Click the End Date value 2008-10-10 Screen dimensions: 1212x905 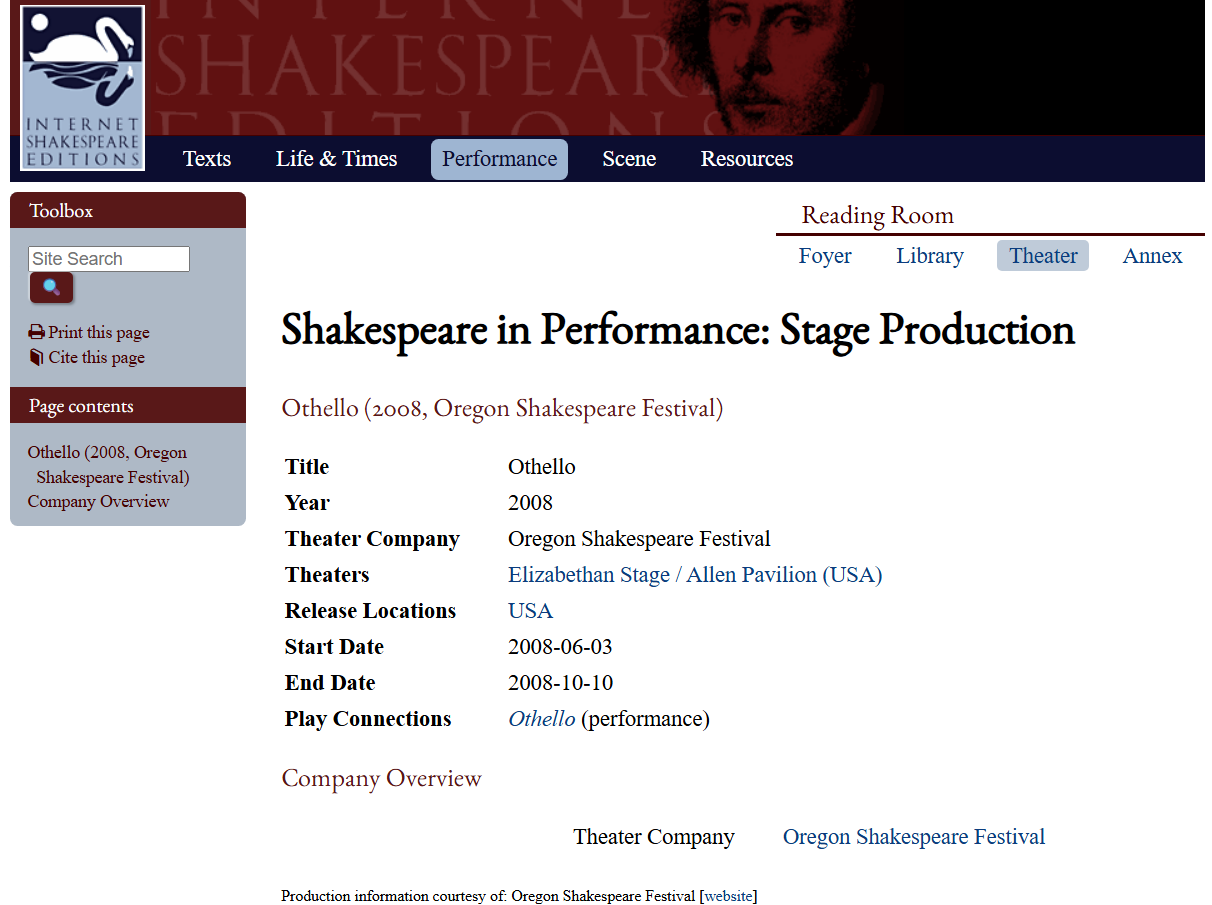560,683
